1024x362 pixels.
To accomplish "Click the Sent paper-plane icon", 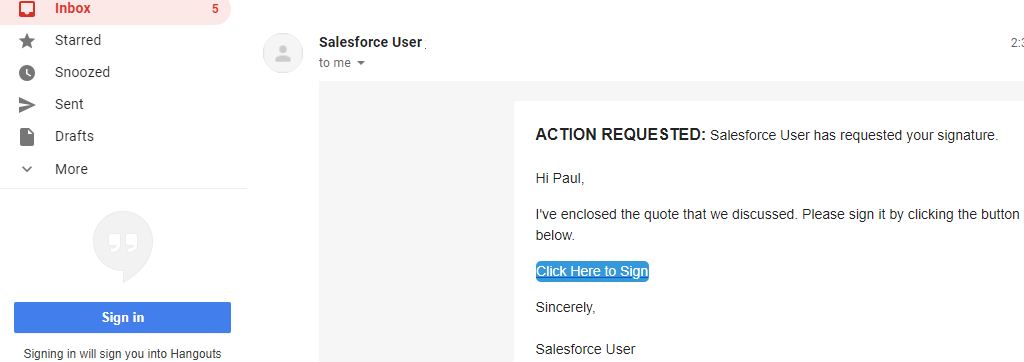I will tap(27, 105).
